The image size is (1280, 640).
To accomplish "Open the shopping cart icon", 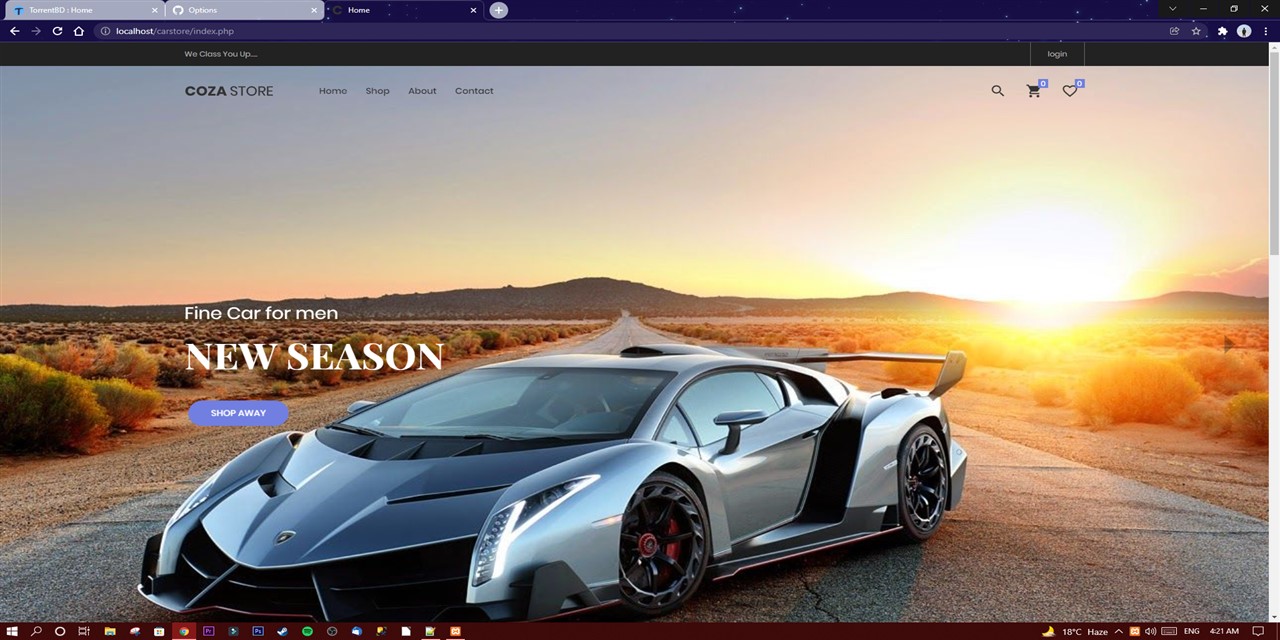I will coord(1033,91).
